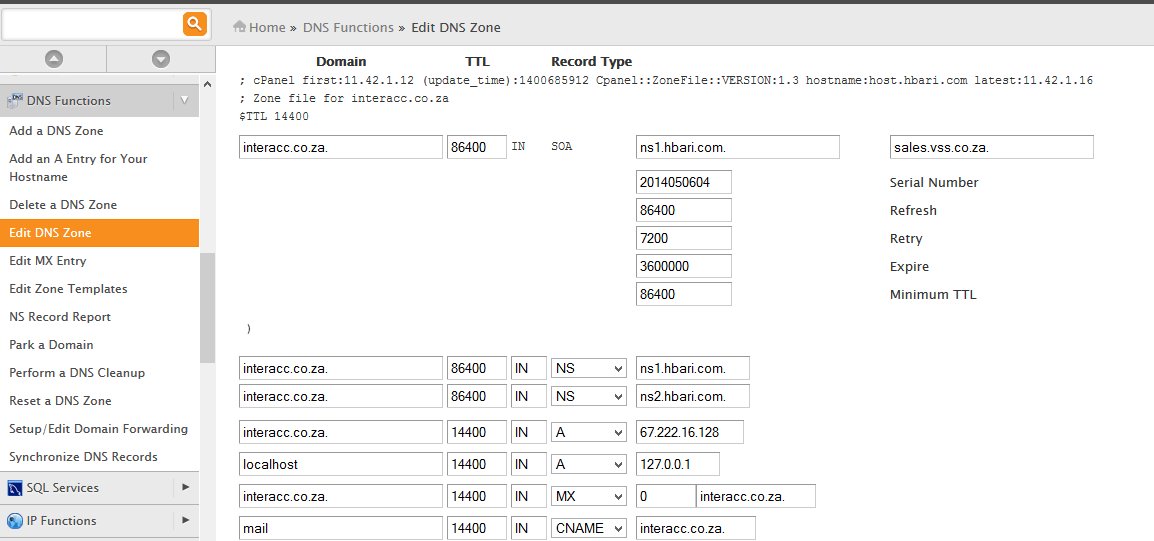The width and height of the screenshot is (1154, 541).
Task: Open the CNAME record type dropdown
Action: click(589, 528)
